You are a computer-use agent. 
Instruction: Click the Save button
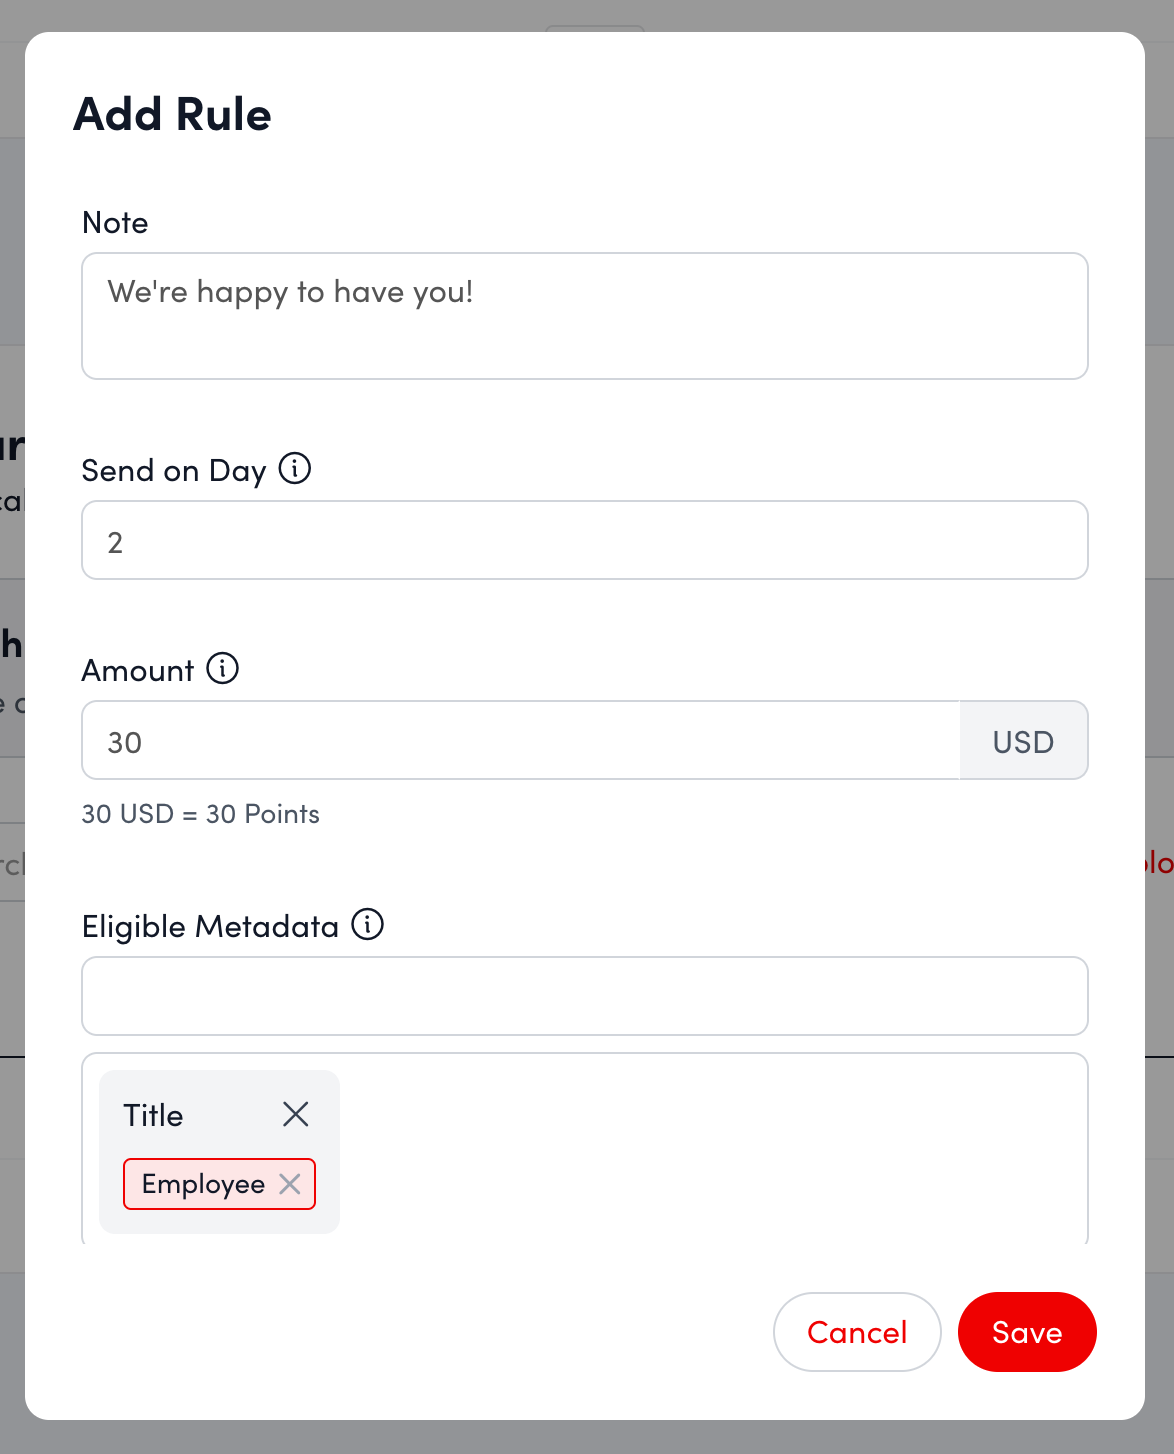click(x=1026, y=1332)
